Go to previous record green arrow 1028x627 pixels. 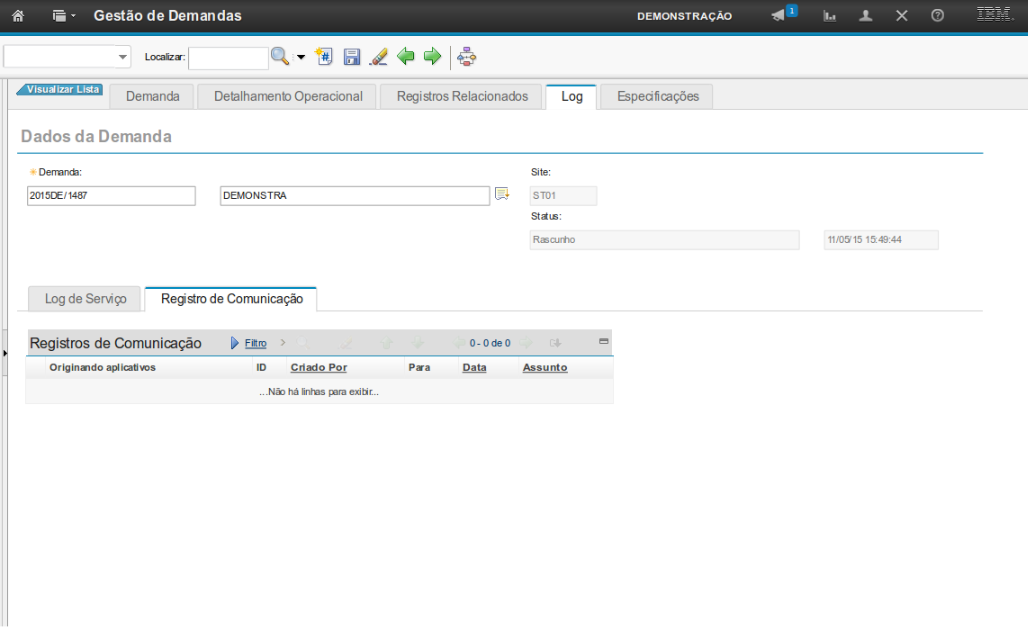pyautogui.click(x=405, y=57)
